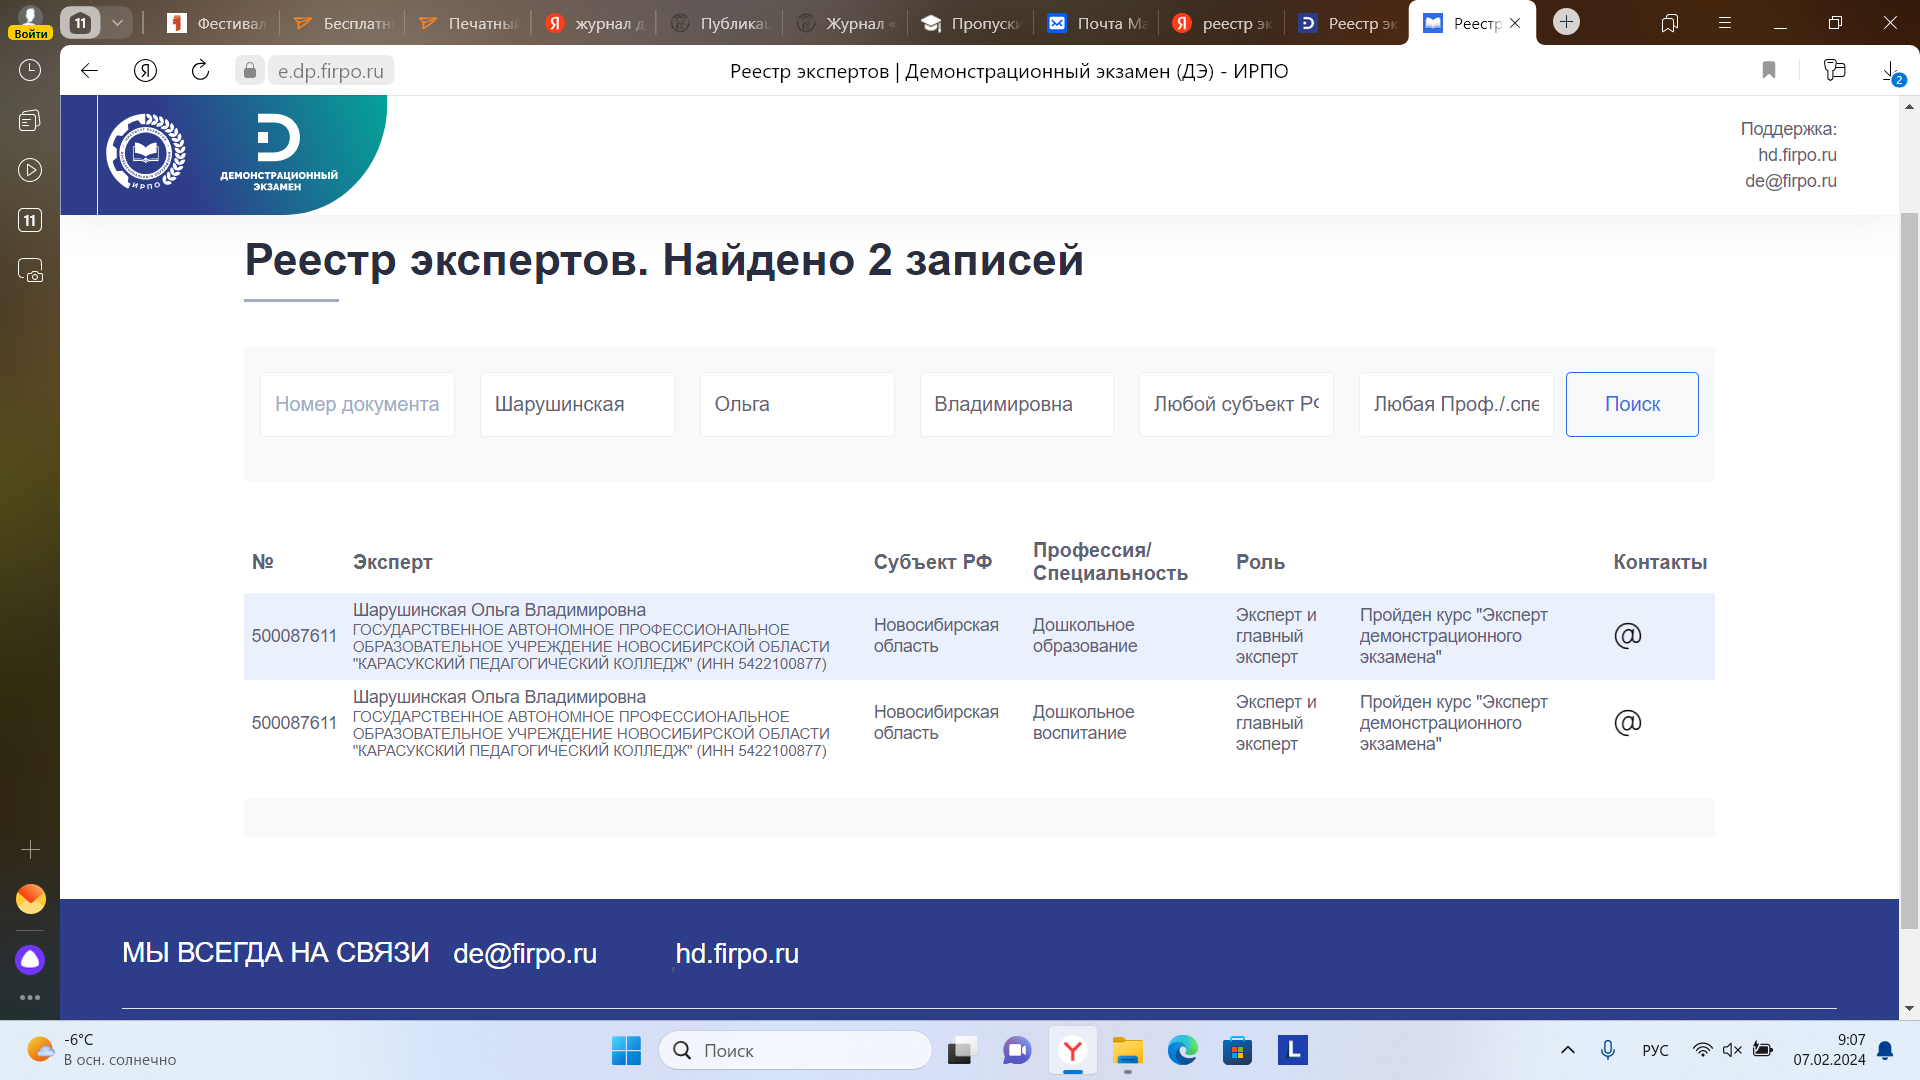The width and height of the screenshot is (1920, 1080).
Task: Open history clock icon in sidebar
Action: pyautogui.click(x=30, y=70)
